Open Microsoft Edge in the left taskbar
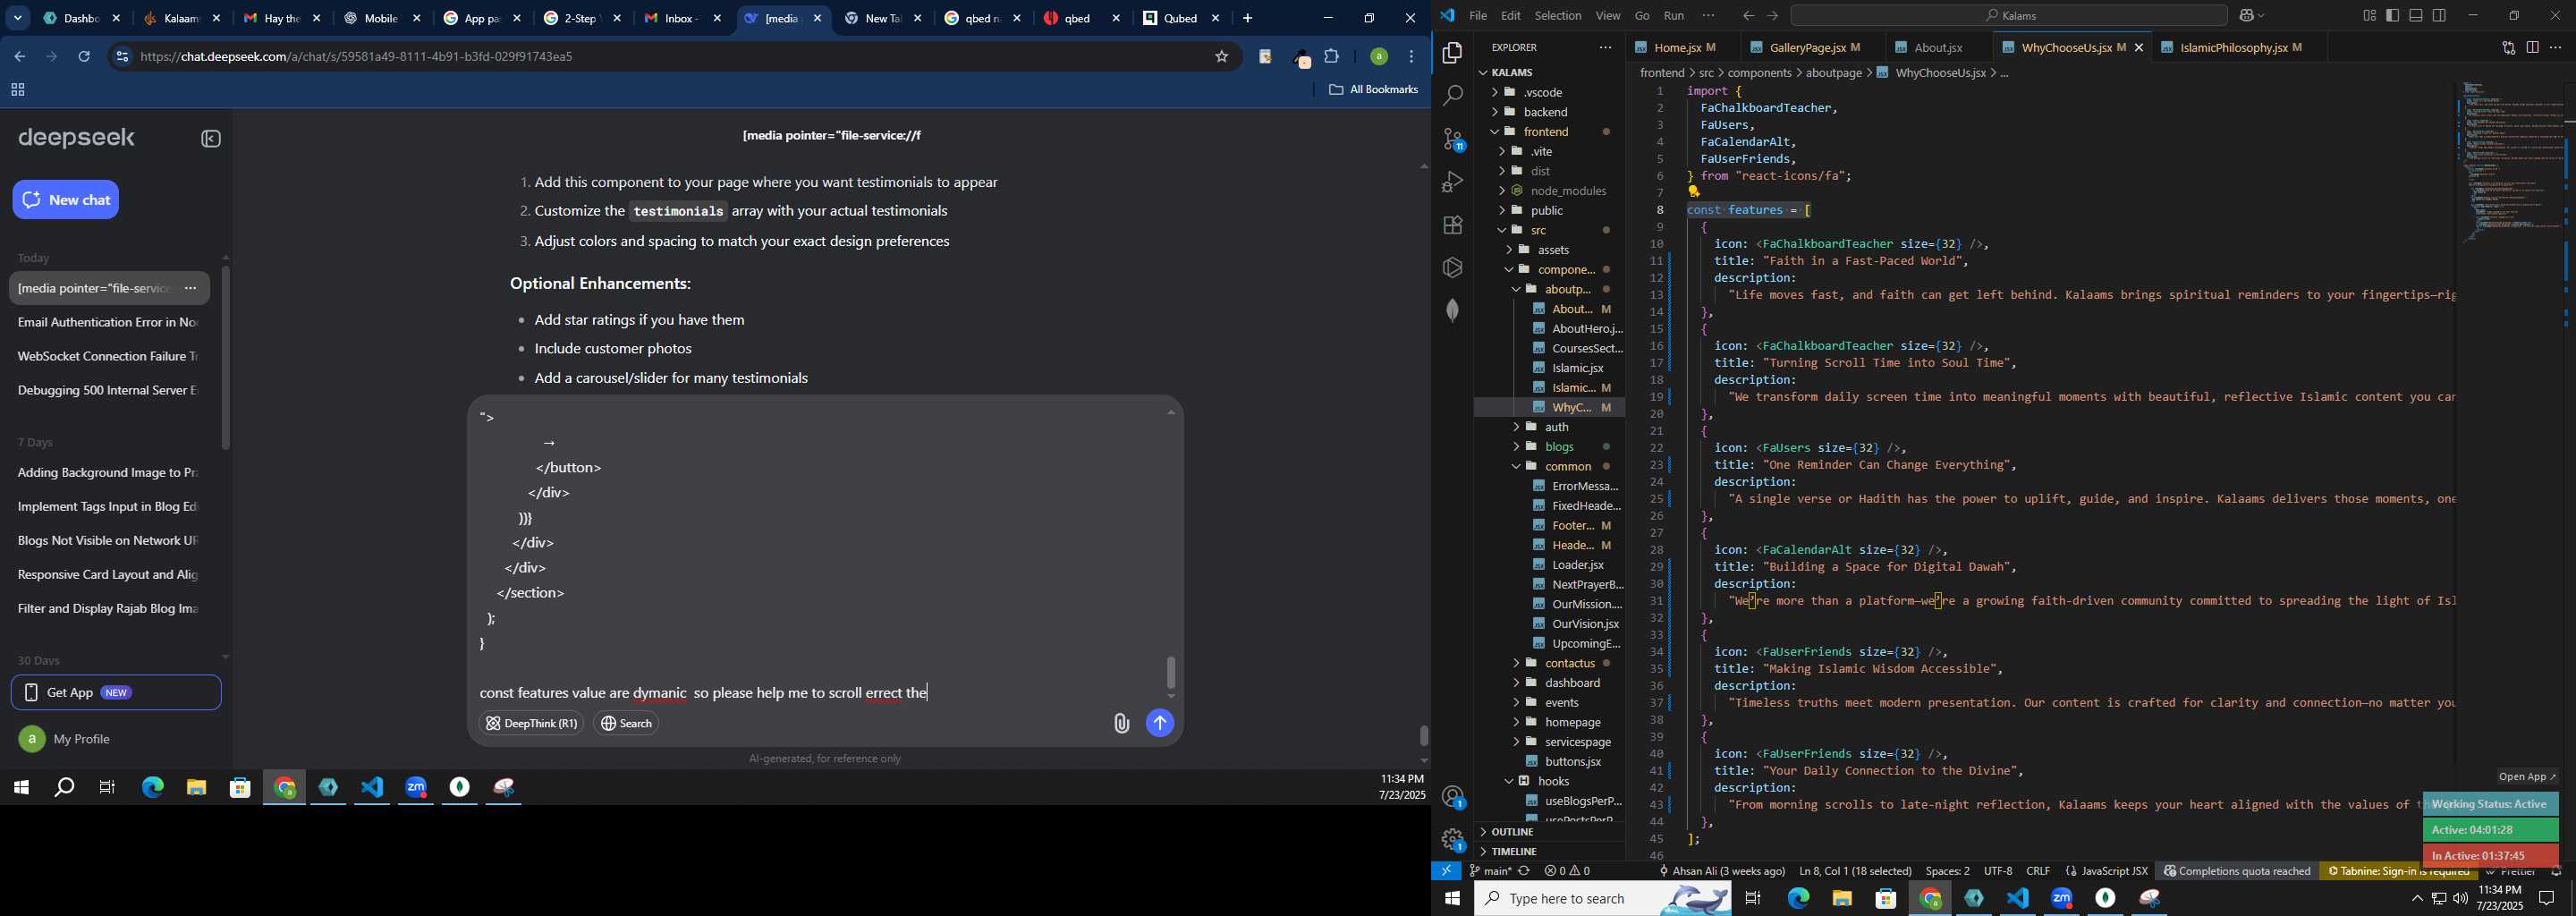Image resolution: width=2576 pixels, height=916 pixels. pyautogui.click(x=152, y=788)
